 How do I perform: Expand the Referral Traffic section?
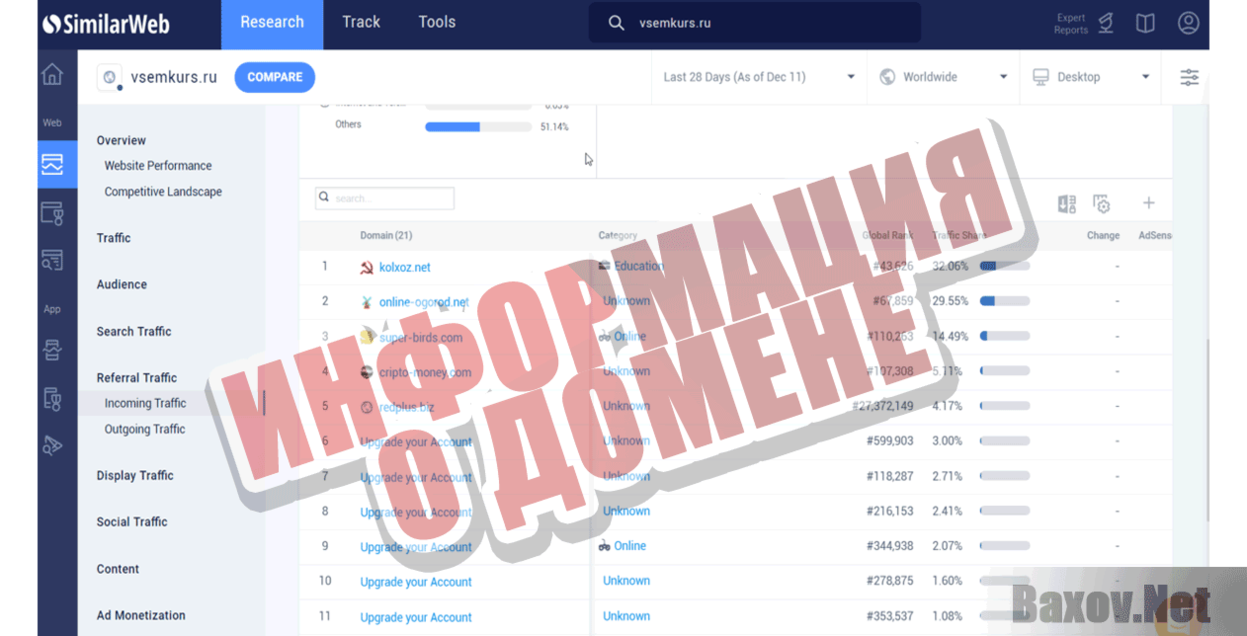[x=136, y=378]
